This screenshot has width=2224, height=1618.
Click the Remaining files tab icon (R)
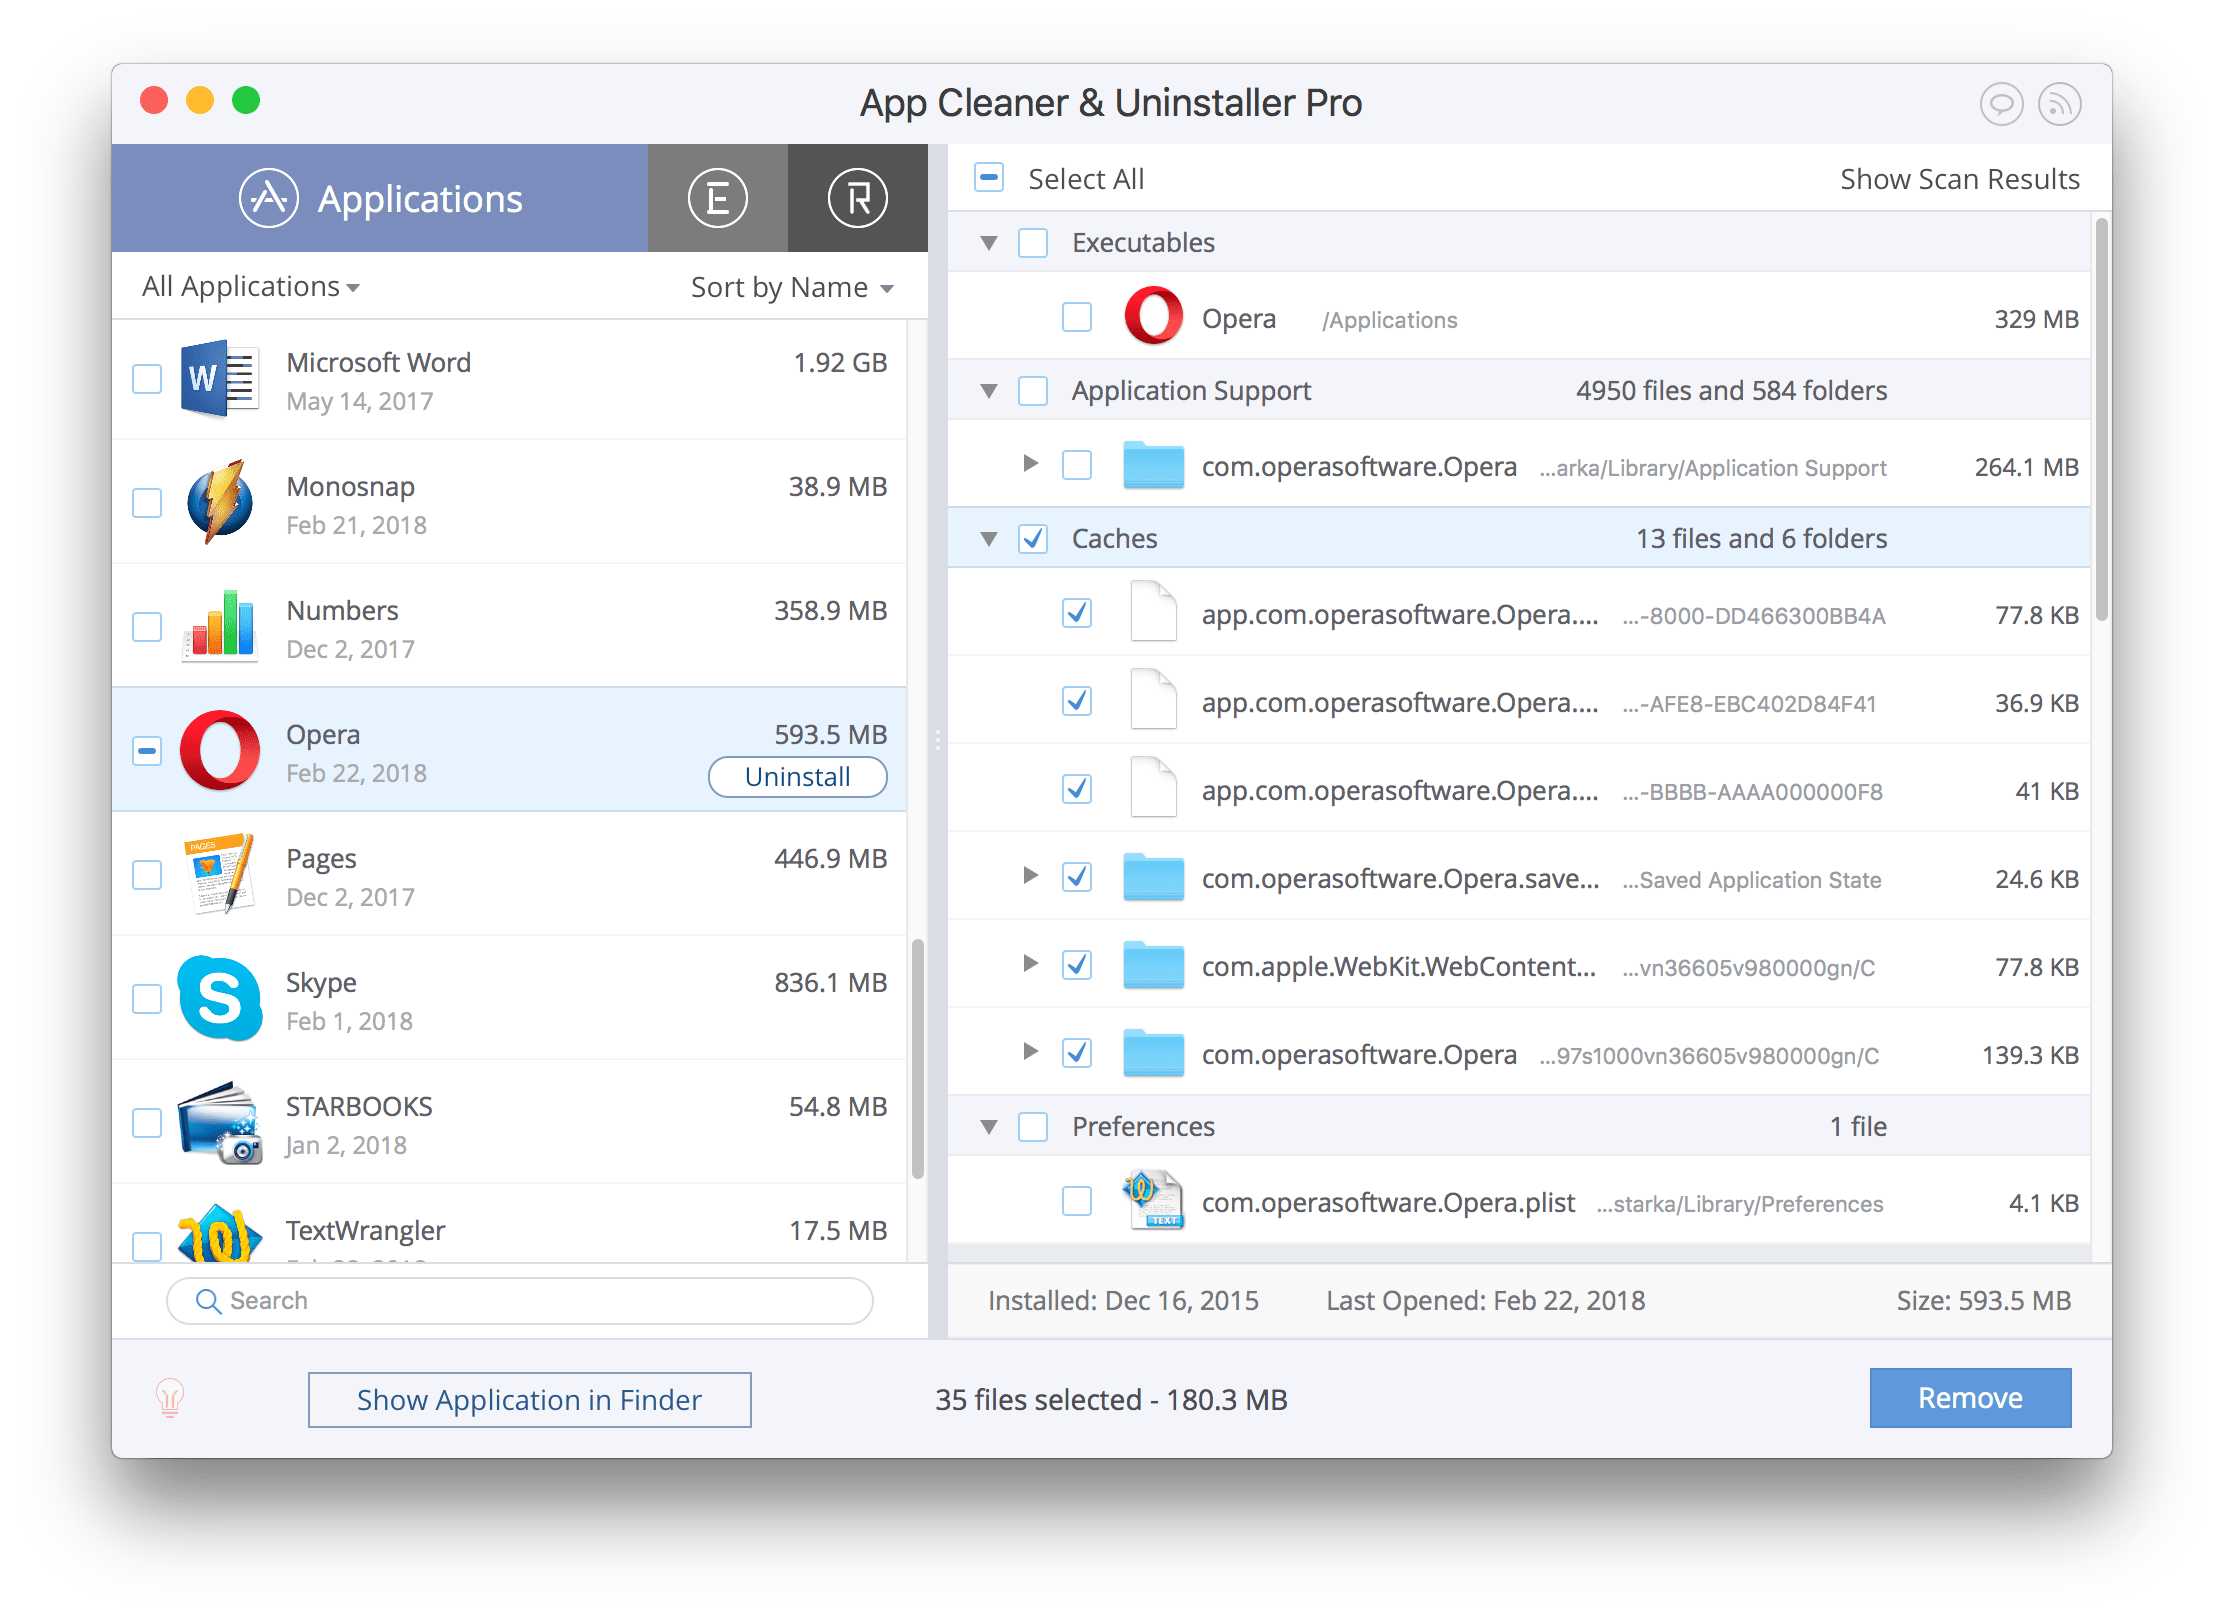[856, 195]
